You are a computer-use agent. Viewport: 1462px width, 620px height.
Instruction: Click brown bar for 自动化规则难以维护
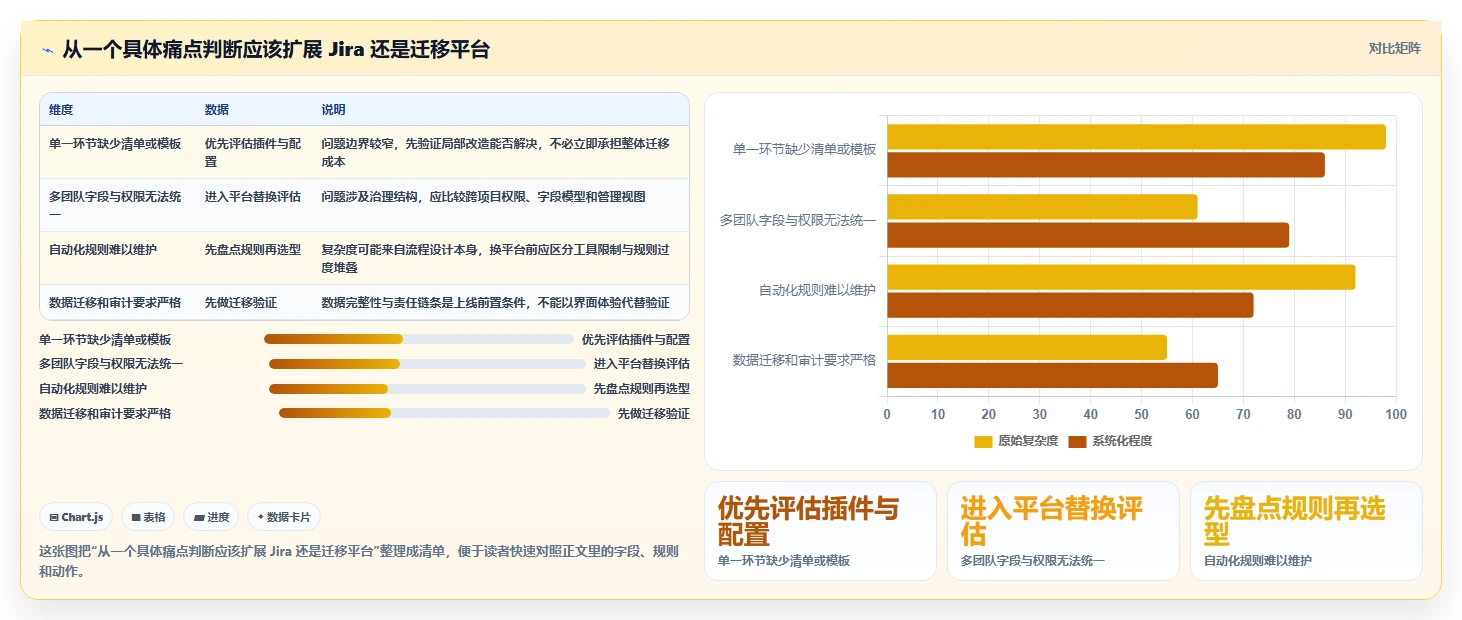[x=1070, y=305]
